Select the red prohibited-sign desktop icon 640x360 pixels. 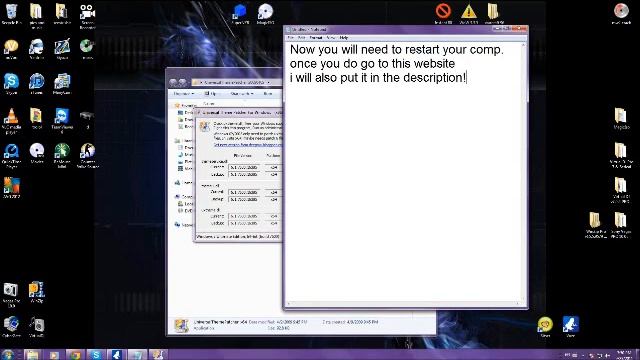click(x=443, y=13)
